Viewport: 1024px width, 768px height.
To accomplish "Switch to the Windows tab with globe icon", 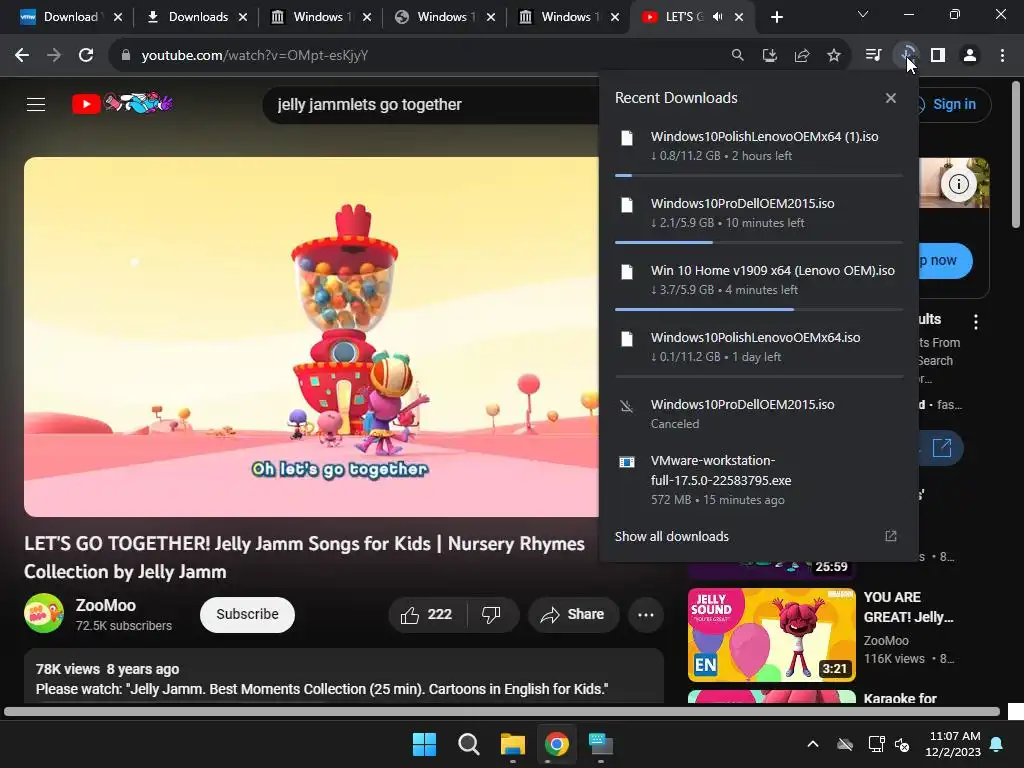I will point(443,17).
